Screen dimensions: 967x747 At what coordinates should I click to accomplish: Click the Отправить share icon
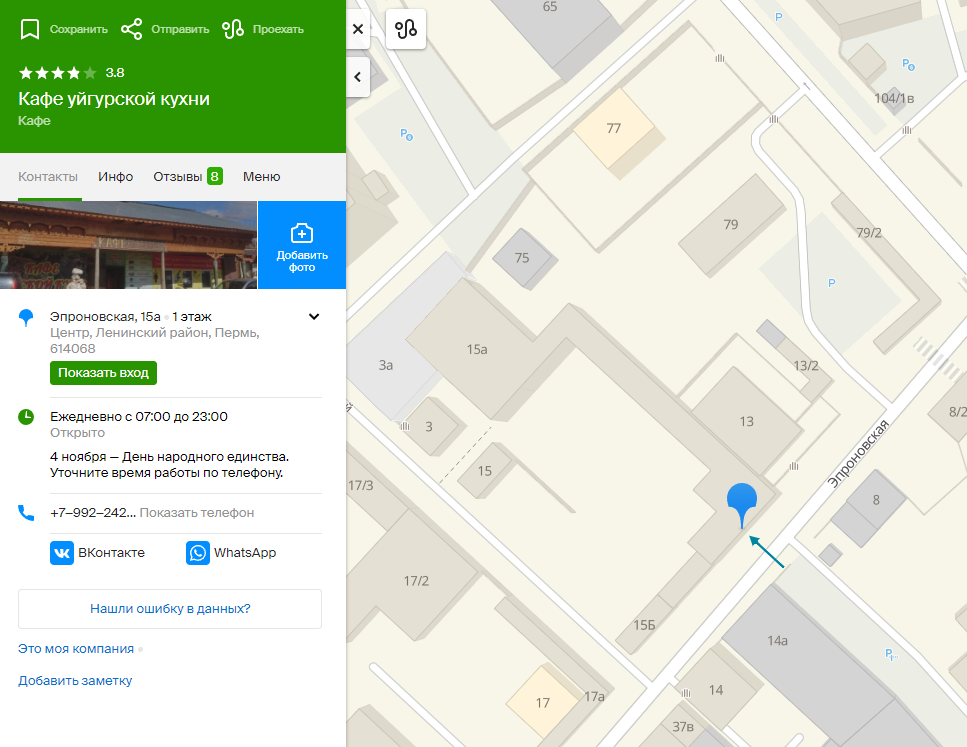pos(131,29)
